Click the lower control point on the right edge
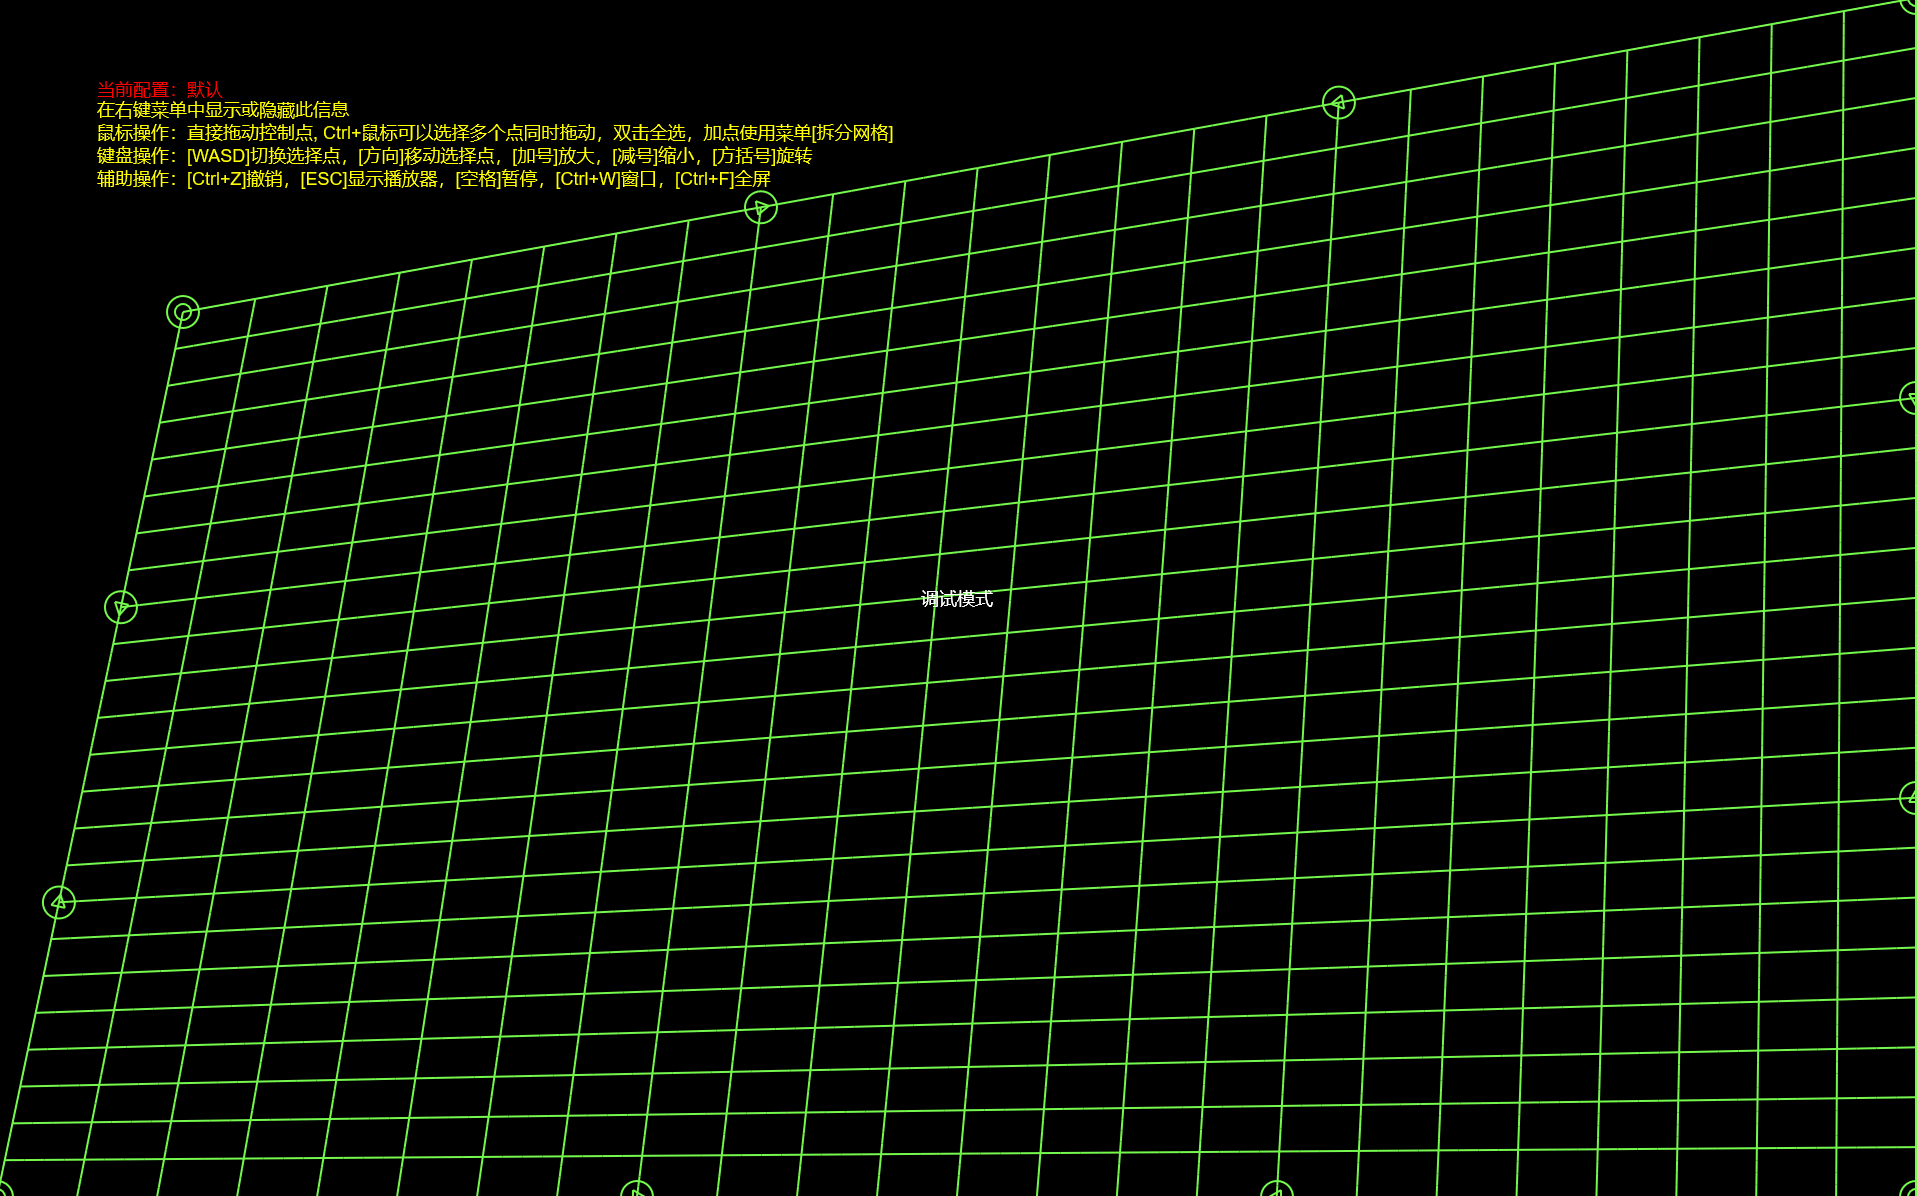The height and width of the screenshot is (1196, 1917). tap(1910, 797)
